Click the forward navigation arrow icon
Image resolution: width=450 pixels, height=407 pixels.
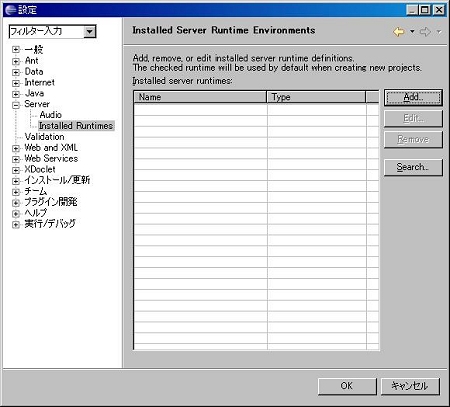pos(425,32)
